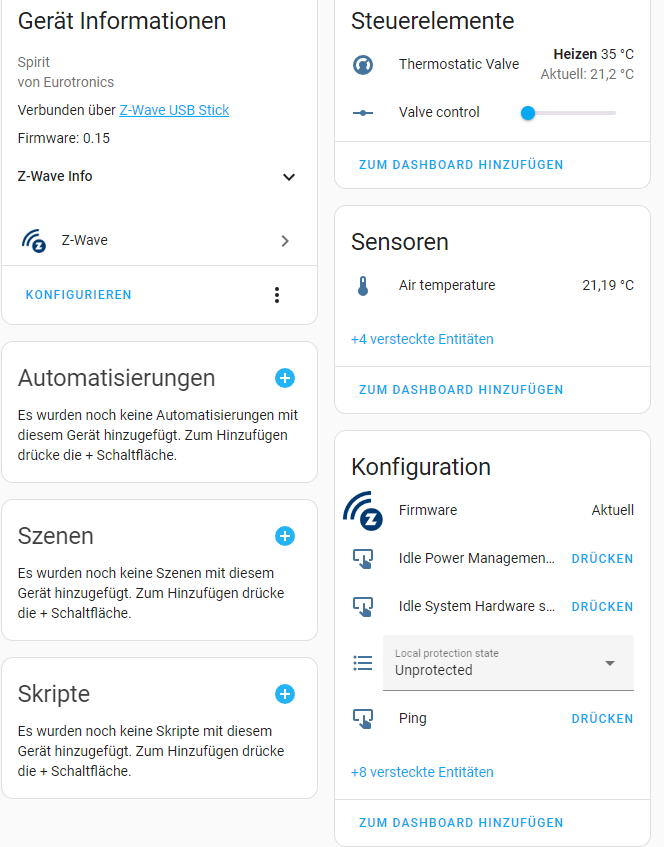Show the +8 versteckte Entitäten in Konfiguration
The height and width of the screenshot is (847, 664).
point(422,772)
